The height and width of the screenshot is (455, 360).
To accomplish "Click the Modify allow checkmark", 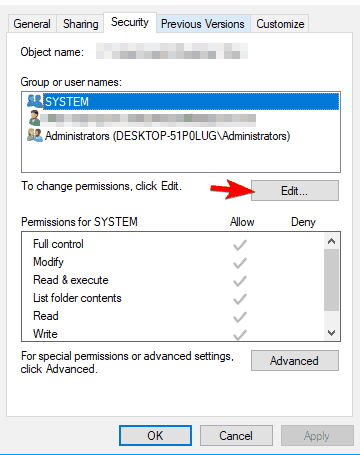I will tap(240, 263).
